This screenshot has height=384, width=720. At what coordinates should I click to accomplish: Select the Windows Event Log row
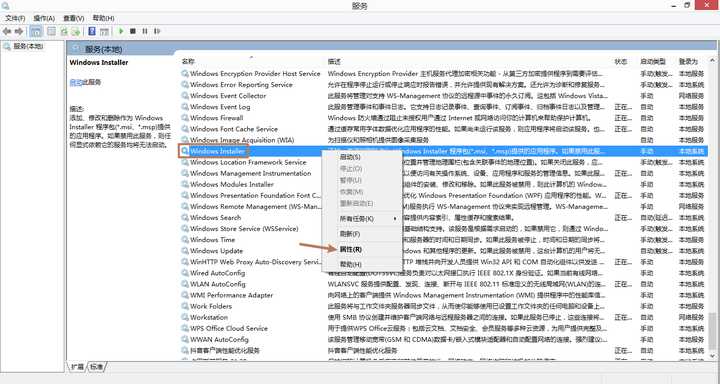coord(444,107)
